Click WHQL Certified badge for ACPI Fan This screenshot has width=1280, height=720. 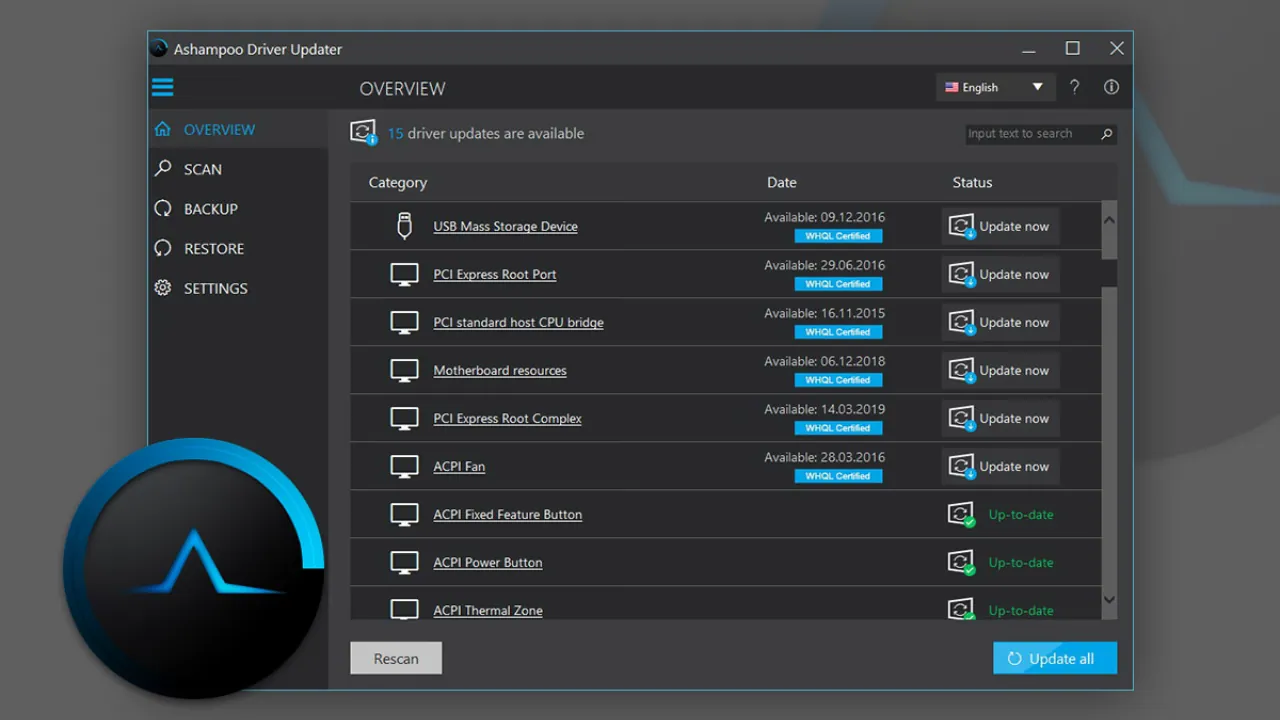pos(838,476)
